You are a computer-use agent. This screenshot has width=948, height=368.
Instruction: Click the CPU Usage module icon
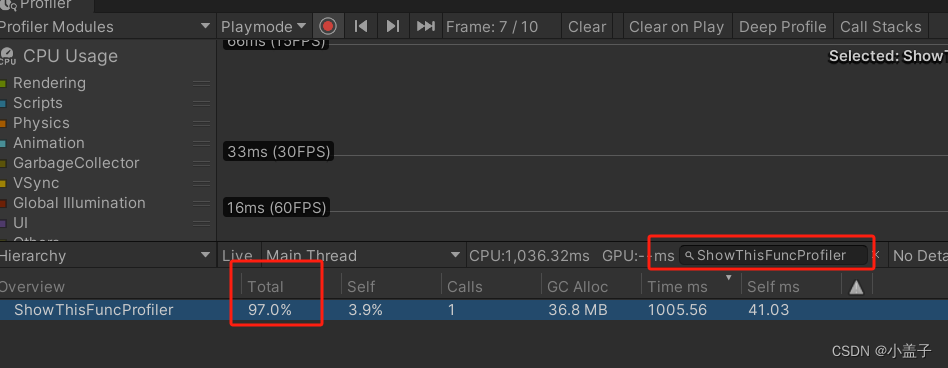click(8, 56)
